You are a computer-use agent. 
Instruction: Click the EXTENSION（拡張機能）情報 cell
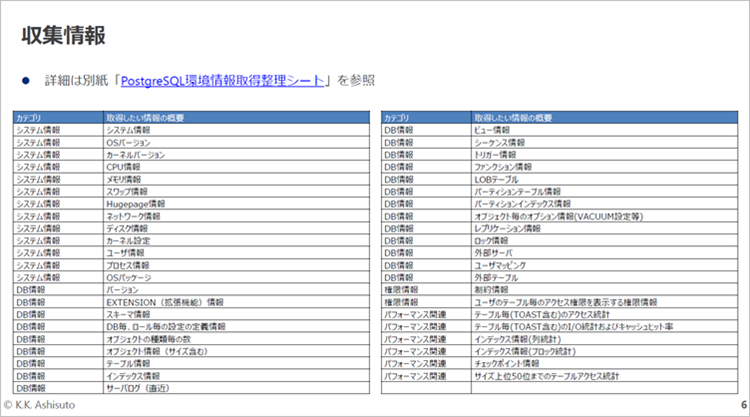pos(236,302)
